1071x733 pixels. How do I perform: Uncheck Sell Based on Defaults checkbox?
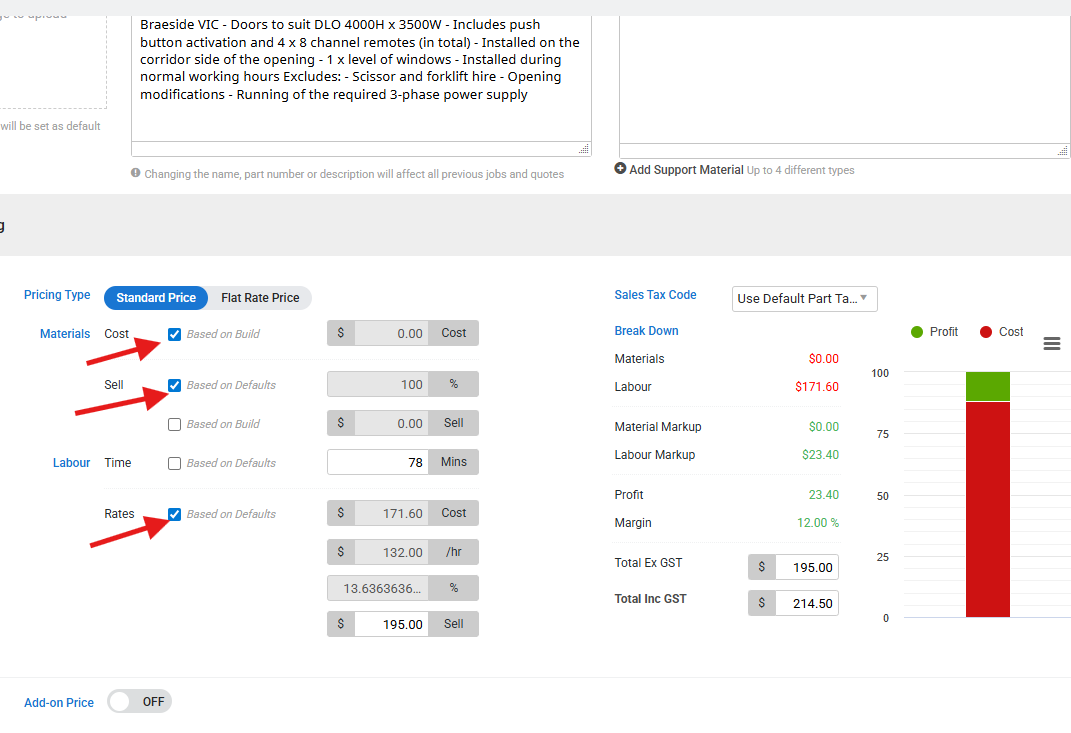(x=175, y=385)
